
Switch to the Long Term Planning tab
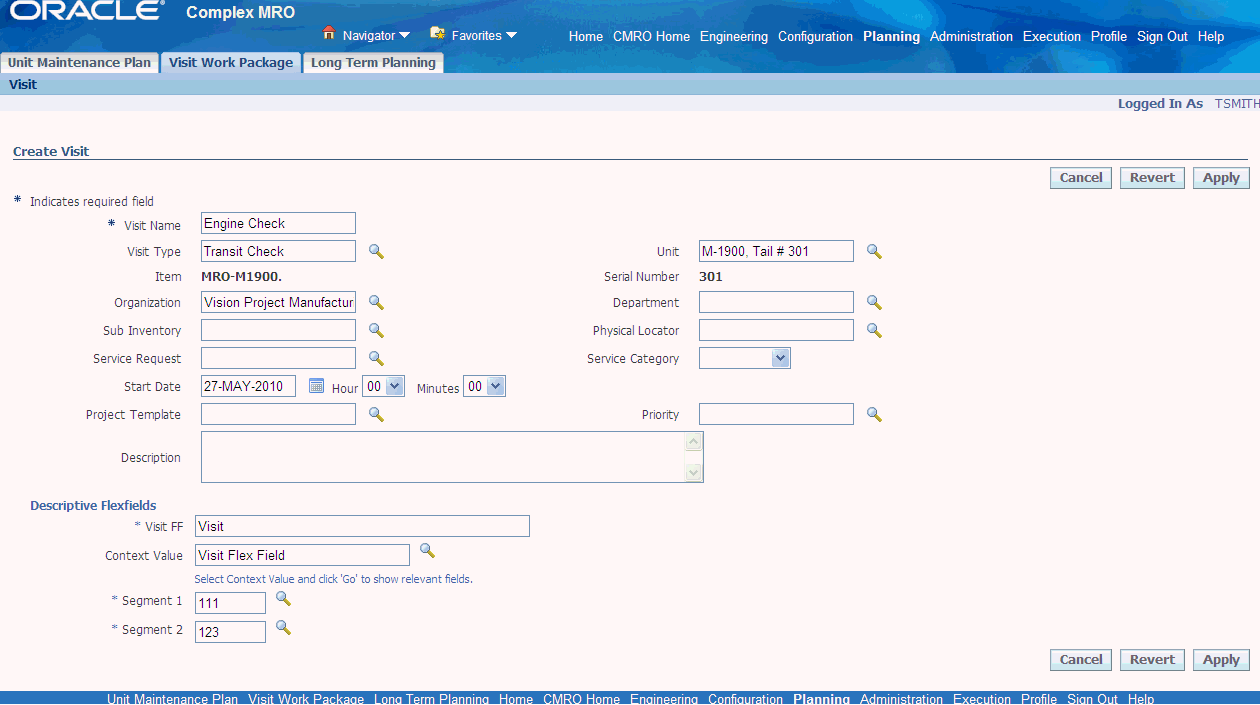[373, 62]
